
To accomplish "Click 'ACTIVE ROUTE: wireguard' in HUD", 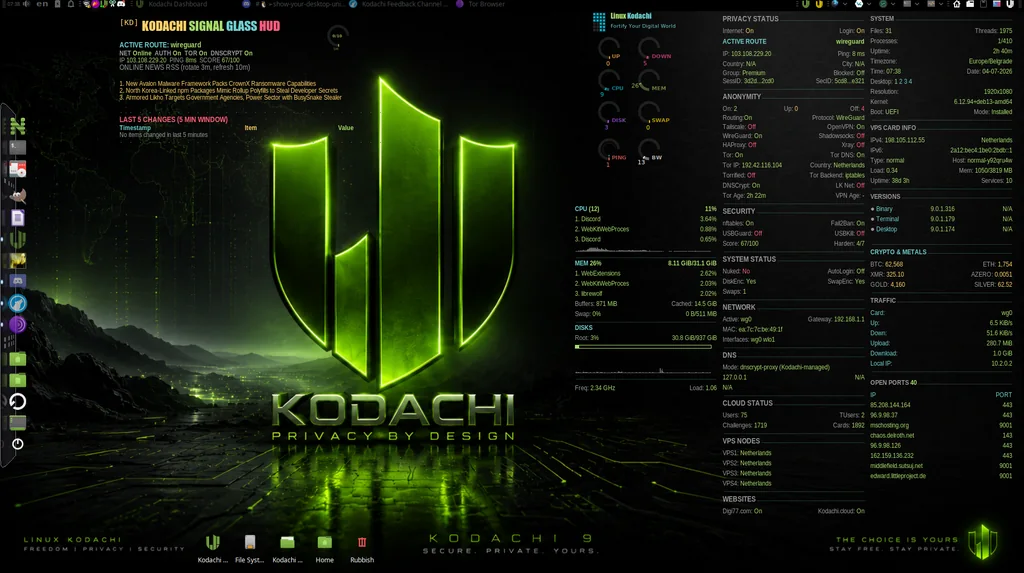I will point(160,45).
